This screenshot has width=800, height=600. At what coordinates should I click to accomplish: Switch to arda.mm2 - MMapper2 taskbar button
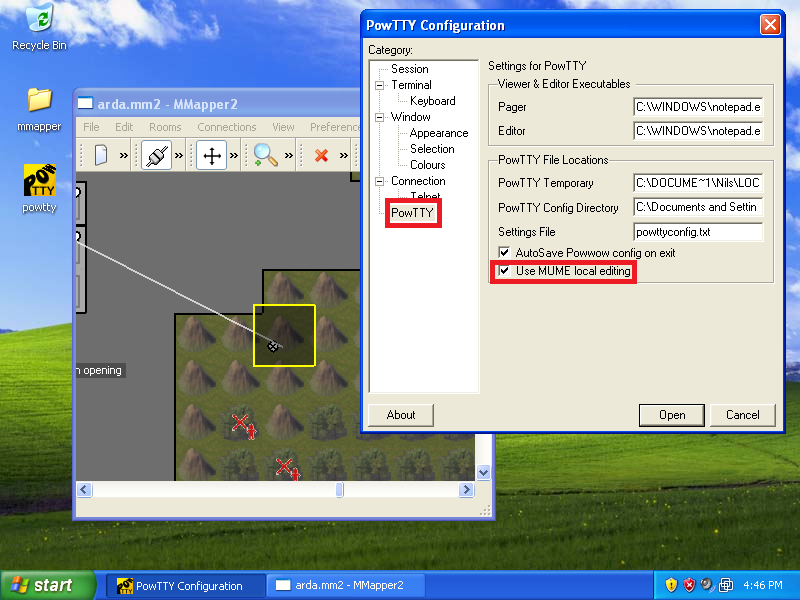tap(345, 585)
